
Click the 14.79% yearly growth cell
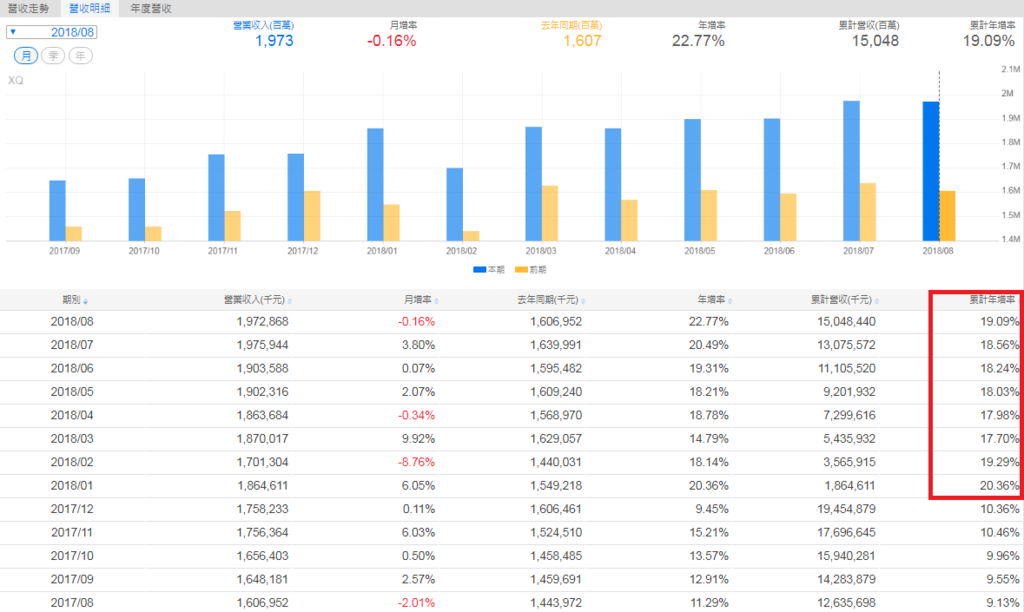tap(709, 439)
